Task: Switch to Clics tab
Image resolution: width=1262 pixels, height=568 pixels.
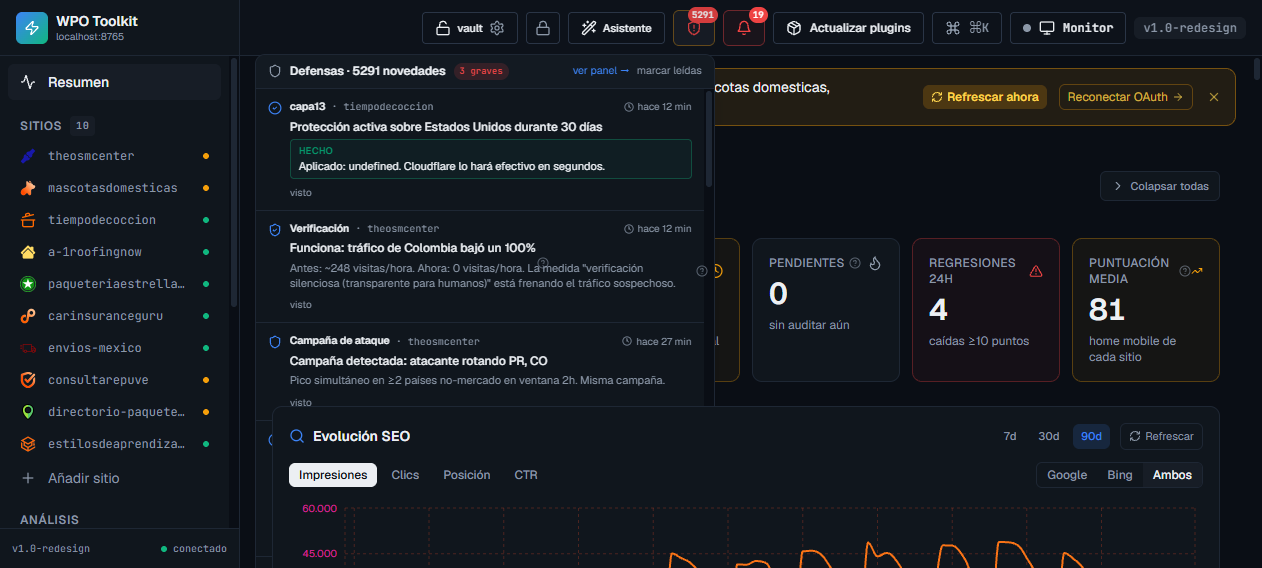Action: 405,475
